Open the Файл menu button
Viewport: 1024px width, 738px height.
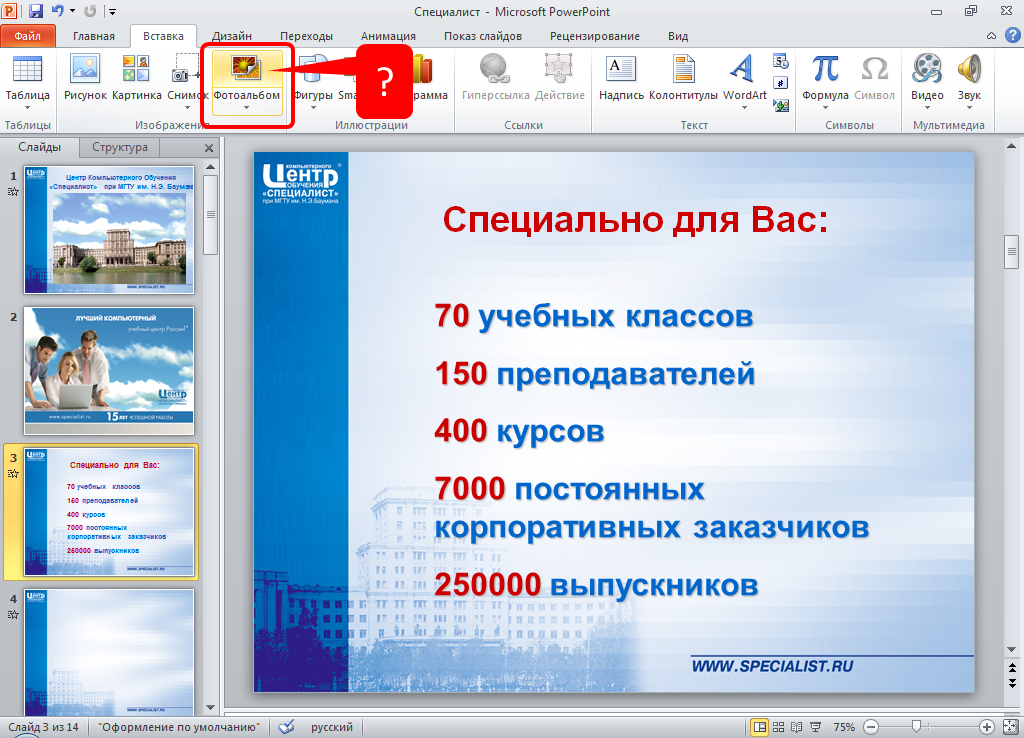[28, 36]
